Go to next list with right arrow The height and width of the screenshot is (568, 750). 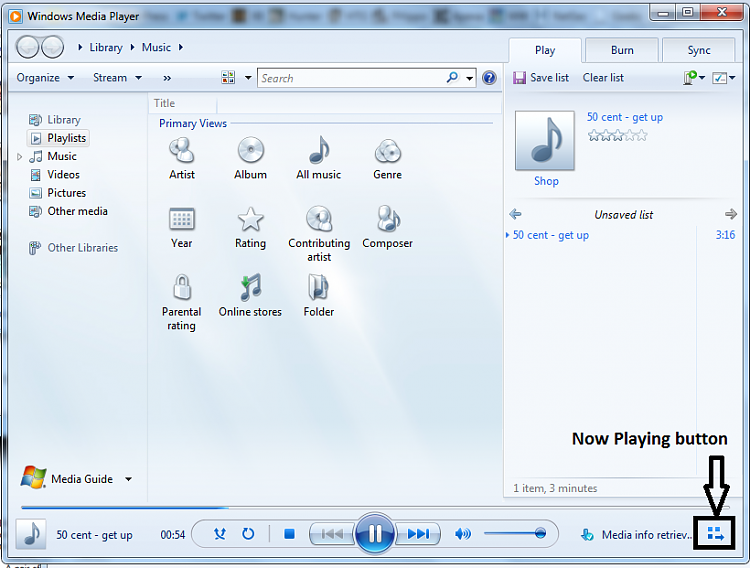click(730, 214)
